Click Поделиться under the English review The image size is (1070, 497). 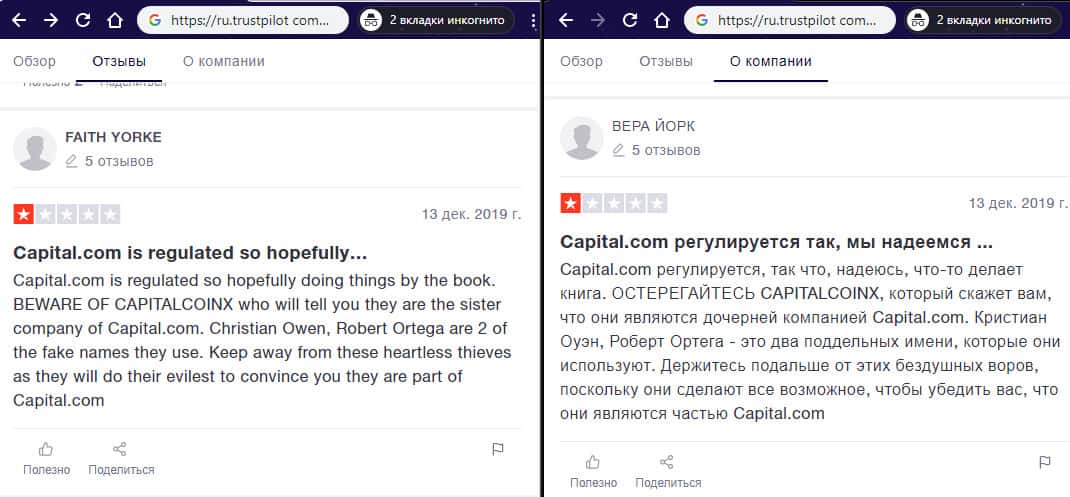point(121,458)
